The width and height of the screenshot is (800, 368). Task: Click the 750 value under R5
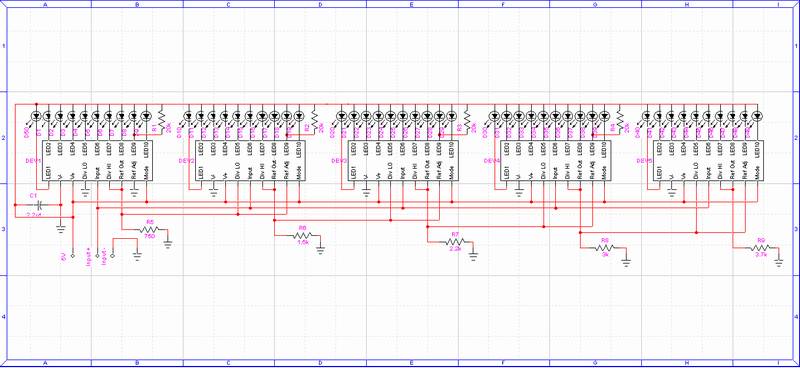[x=150, y=237]
